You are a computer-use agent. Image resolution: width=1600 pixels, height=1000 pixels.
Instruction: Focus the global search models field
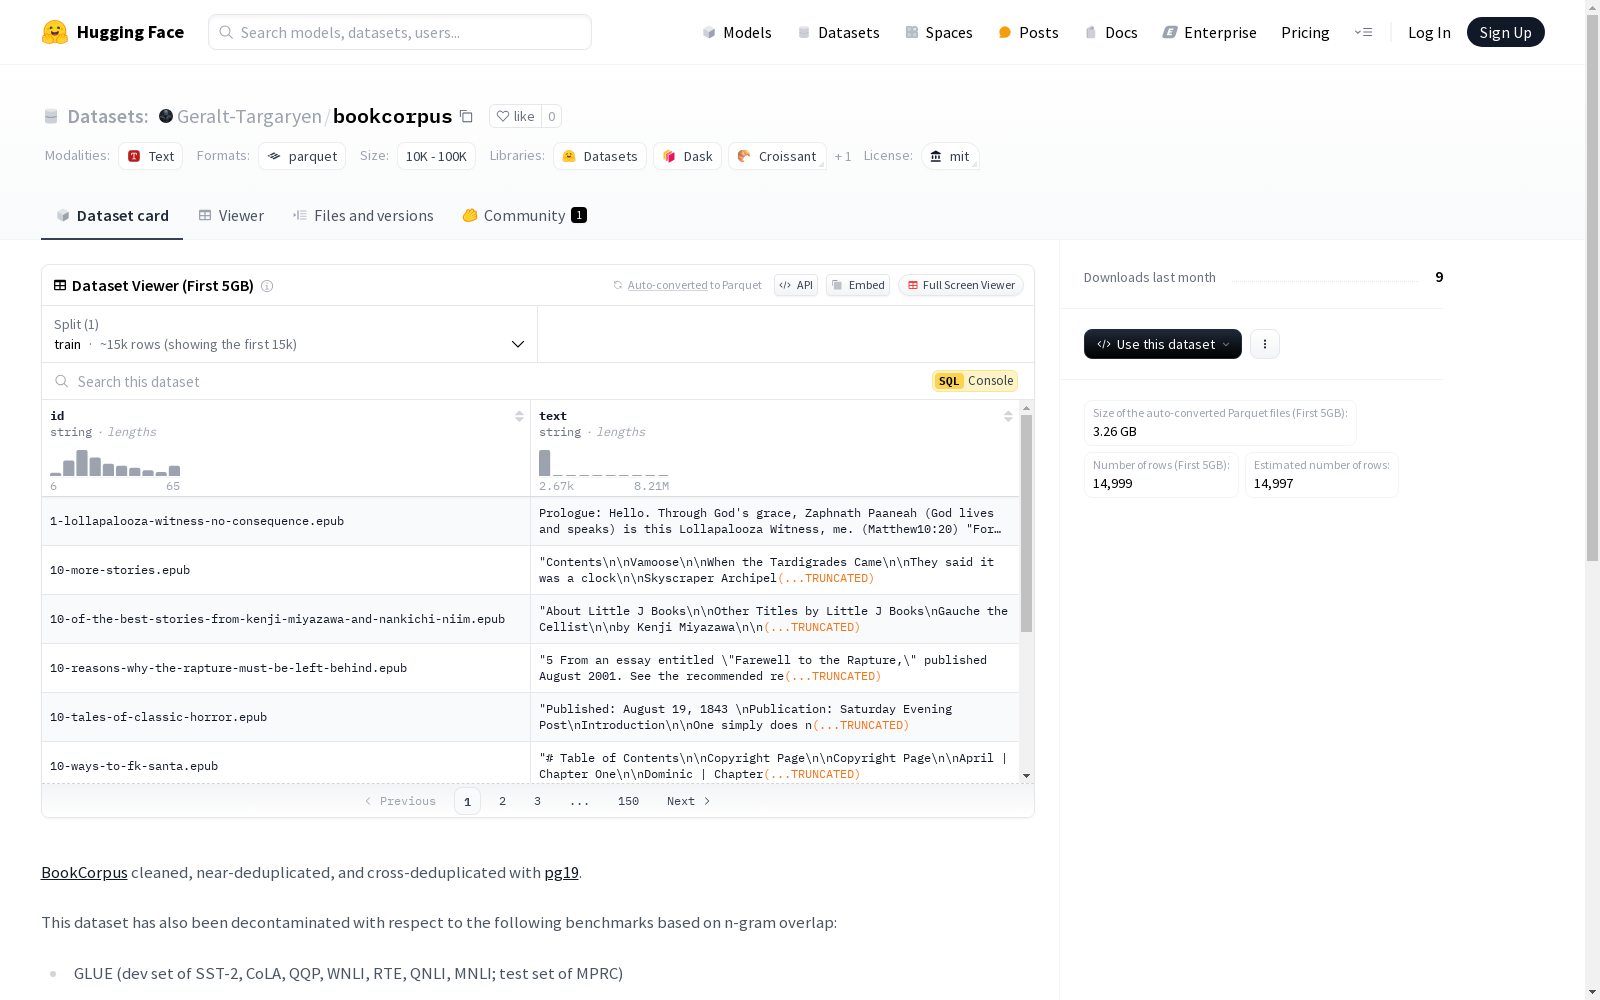click(400, 32)
